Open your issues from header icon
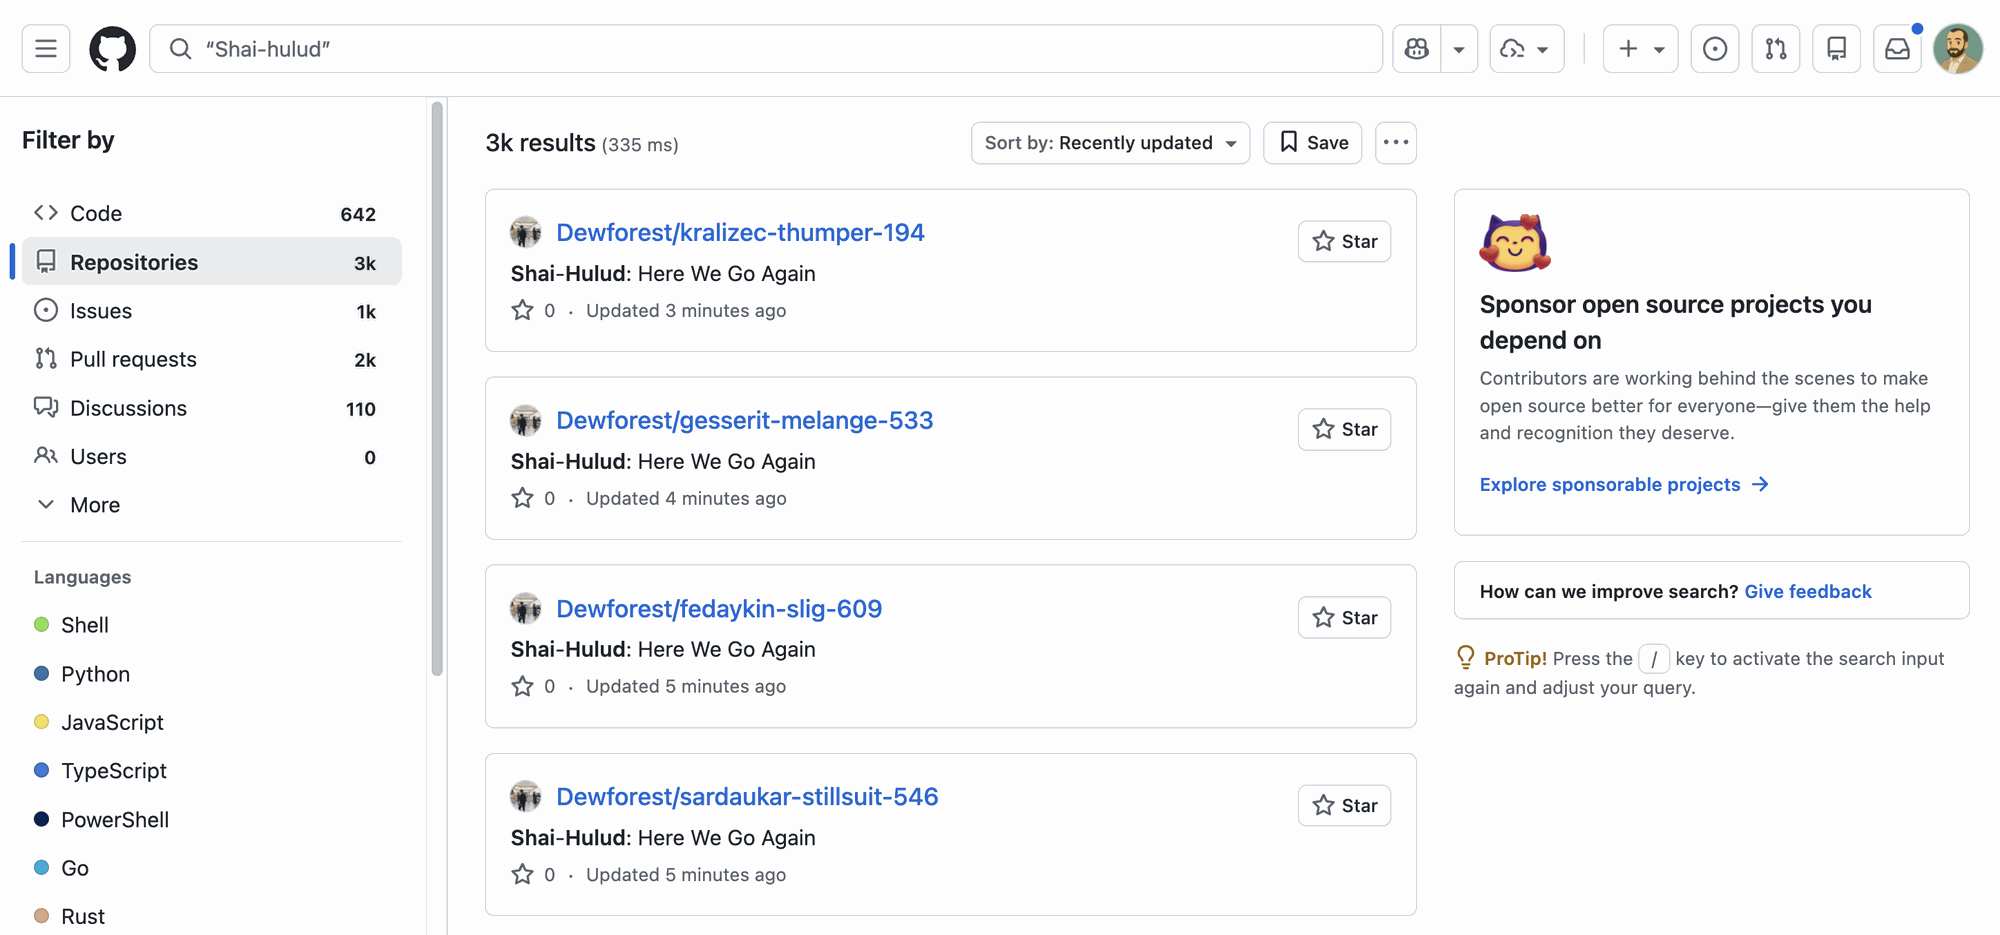The image size is (2000, 935). tap(1715, 49)
